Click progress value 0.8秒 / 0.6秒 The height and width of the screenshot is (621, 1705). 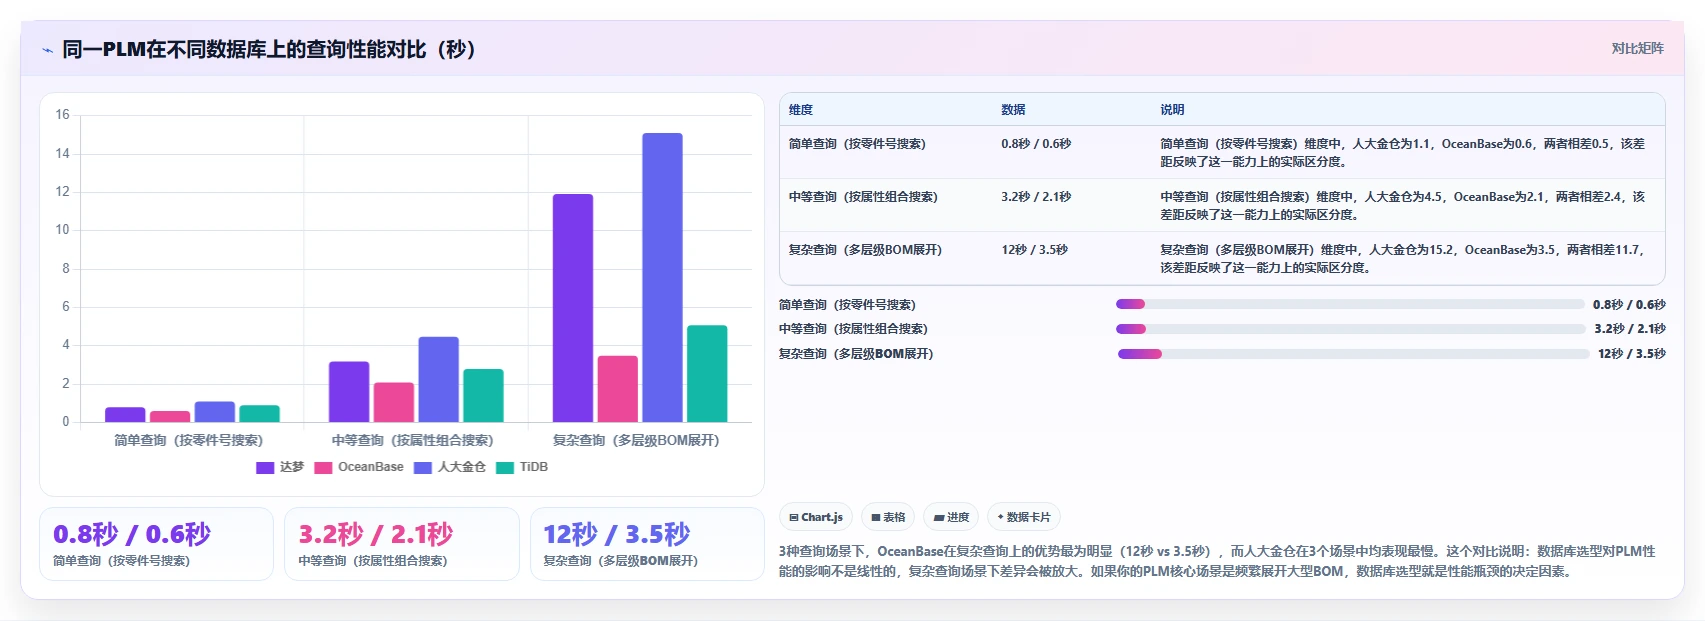click(1629, 305)
